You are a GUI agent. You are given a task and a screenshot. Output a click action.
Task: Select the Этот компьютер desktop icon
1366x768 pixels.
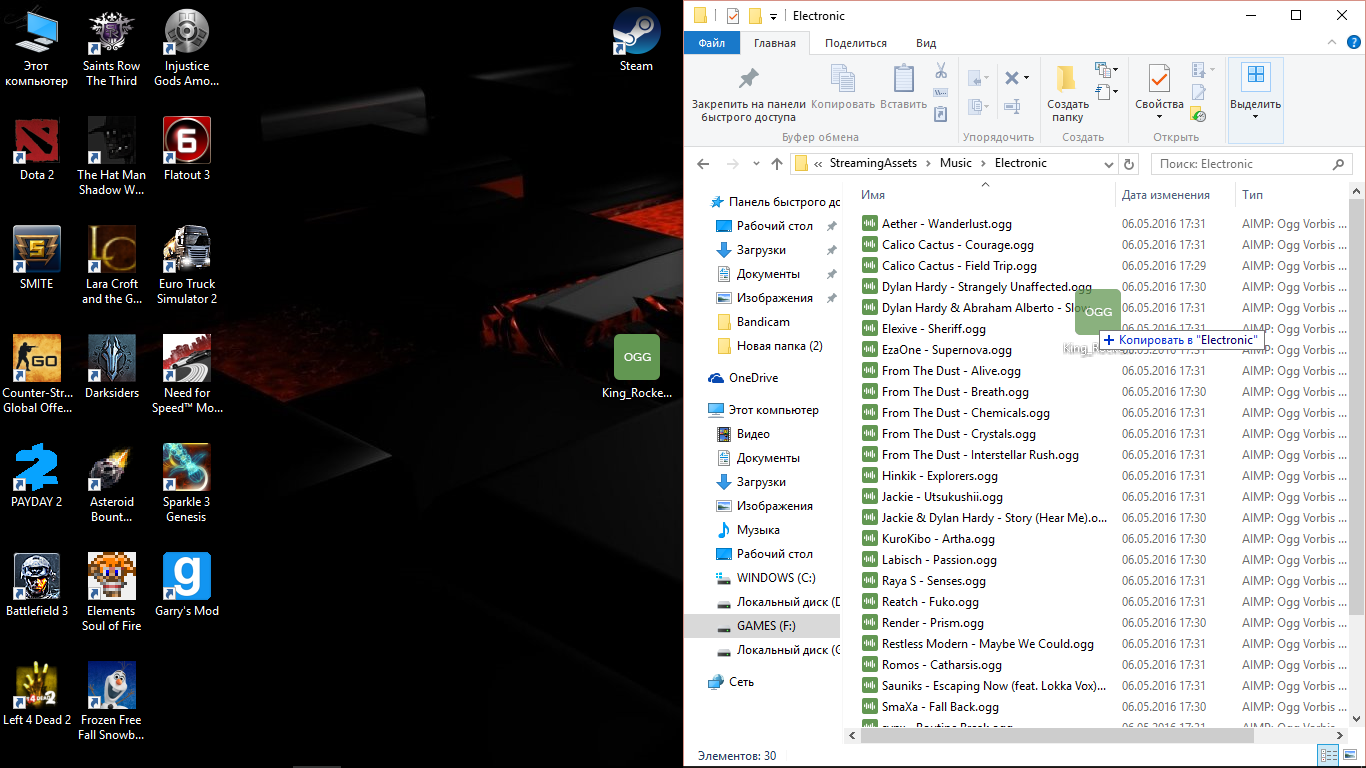37,48
